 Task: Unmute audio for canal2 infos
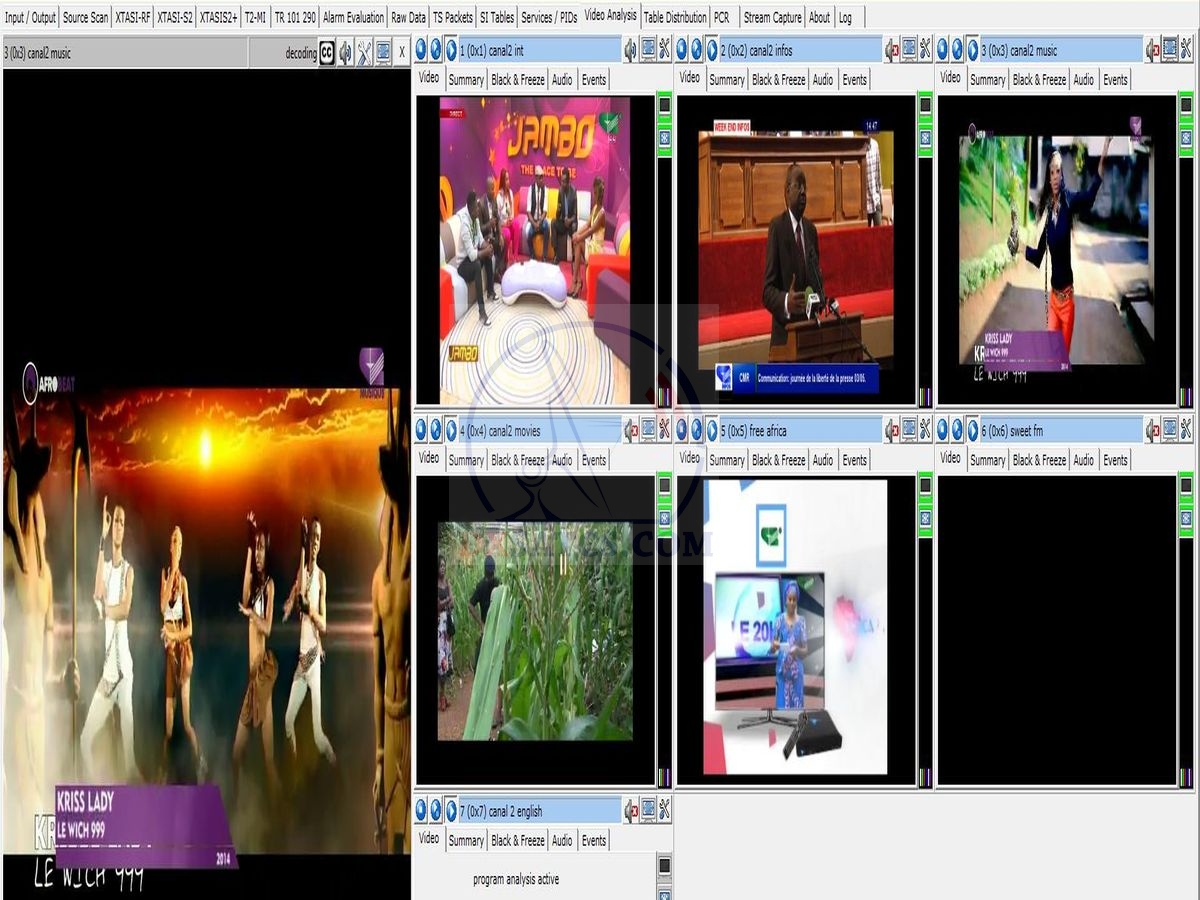[x=891, y=49]
